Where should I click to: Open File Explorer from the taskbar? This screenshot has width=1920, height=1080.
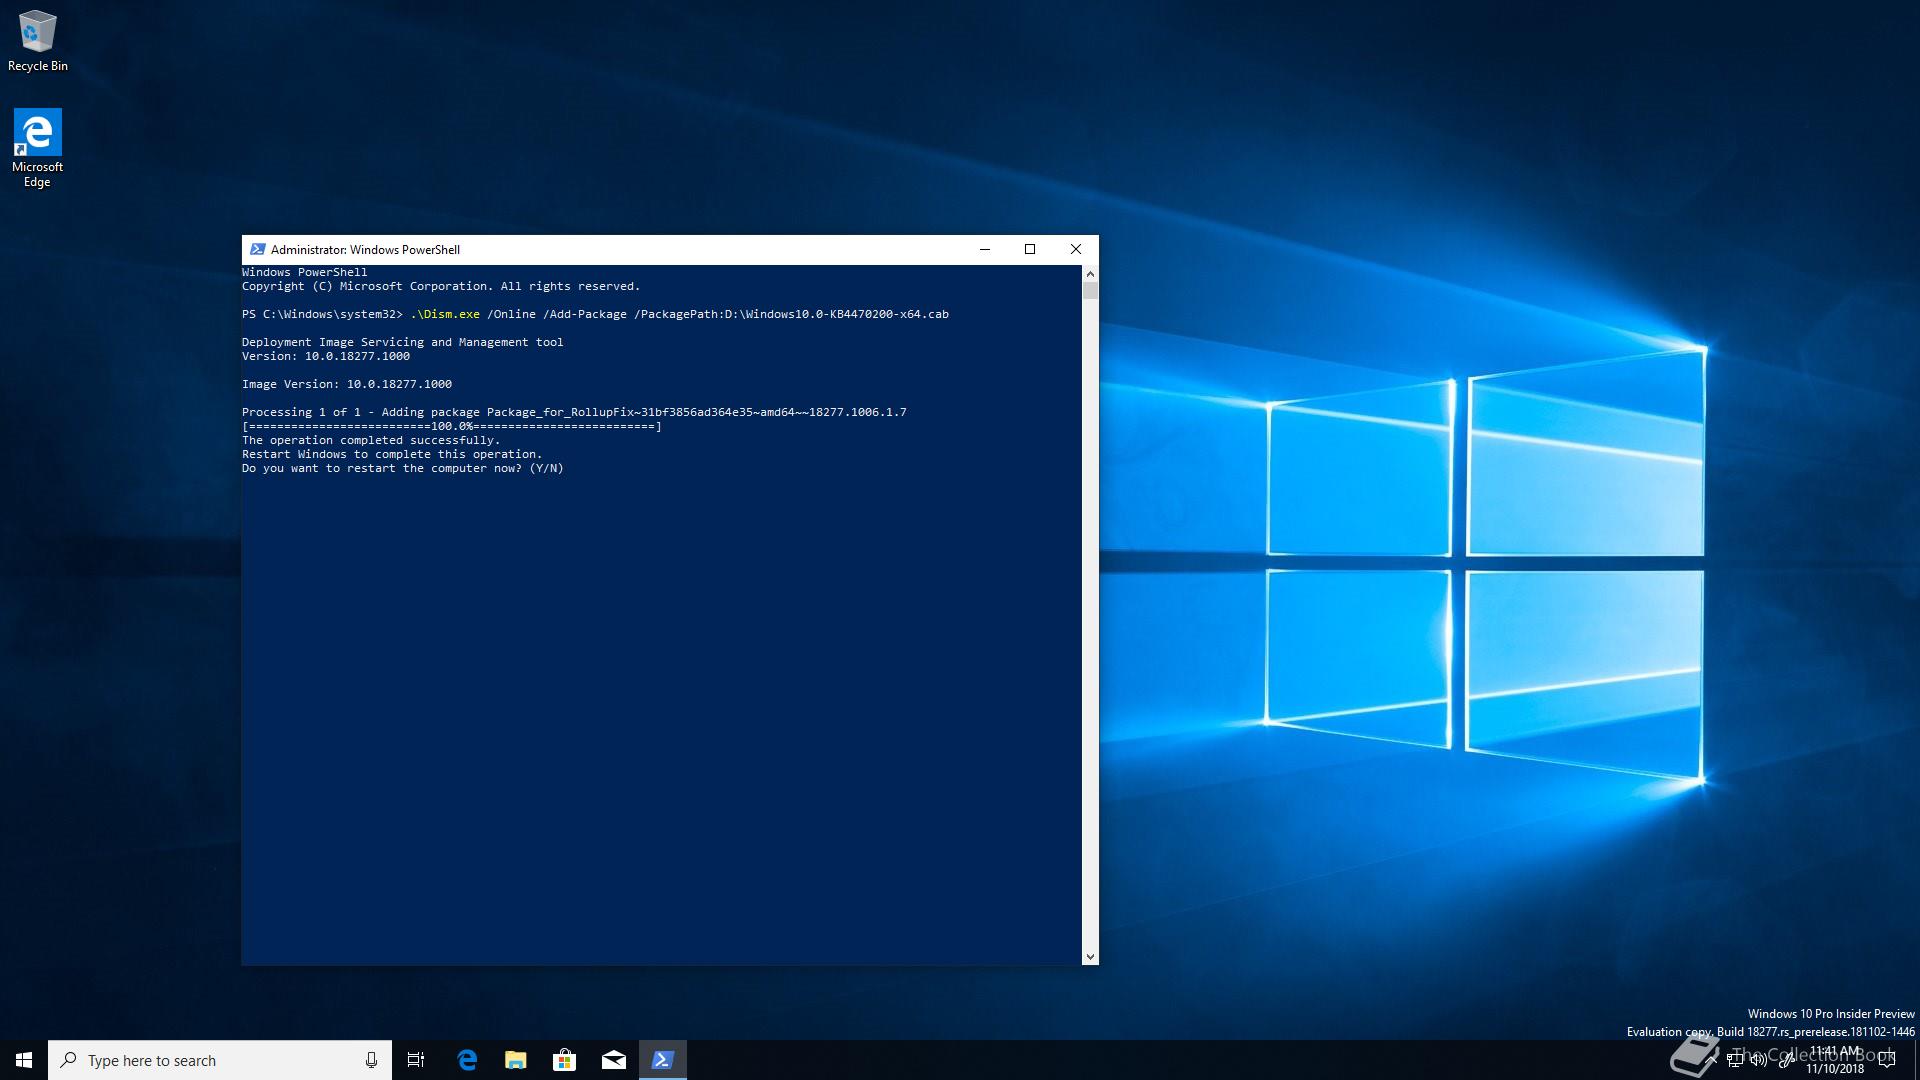point(516,1060)
